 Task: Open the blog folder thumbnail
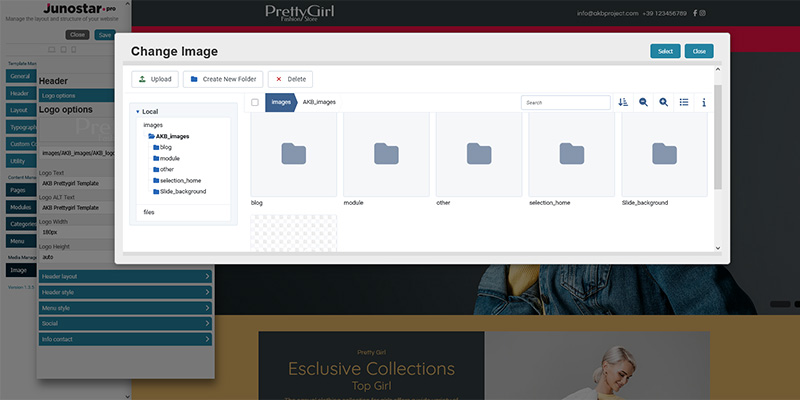(x=294, y=154)
